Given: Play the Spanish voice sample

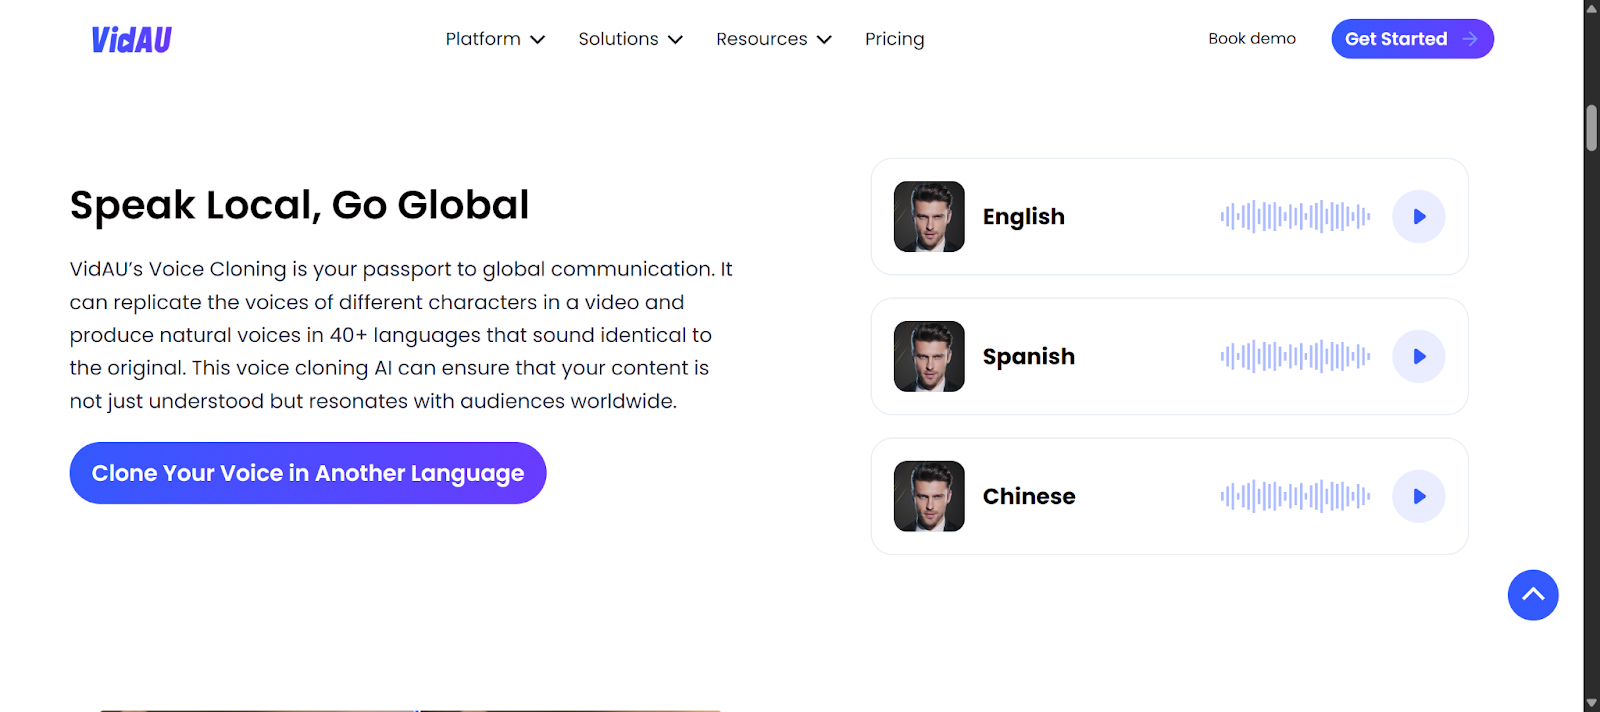Looking at the screenshot, I should tap(1418, 356).
